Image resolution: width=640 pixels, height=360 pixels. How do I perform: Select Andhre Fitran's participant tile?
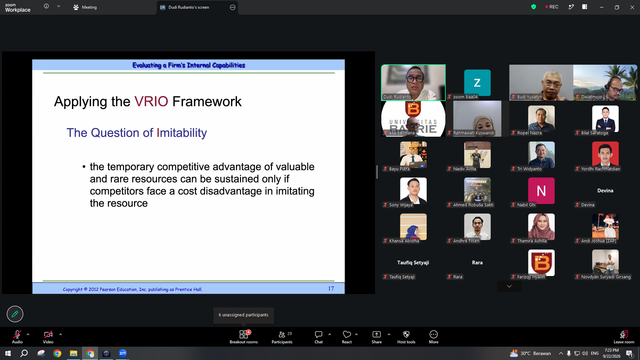(x=477, y=227)
